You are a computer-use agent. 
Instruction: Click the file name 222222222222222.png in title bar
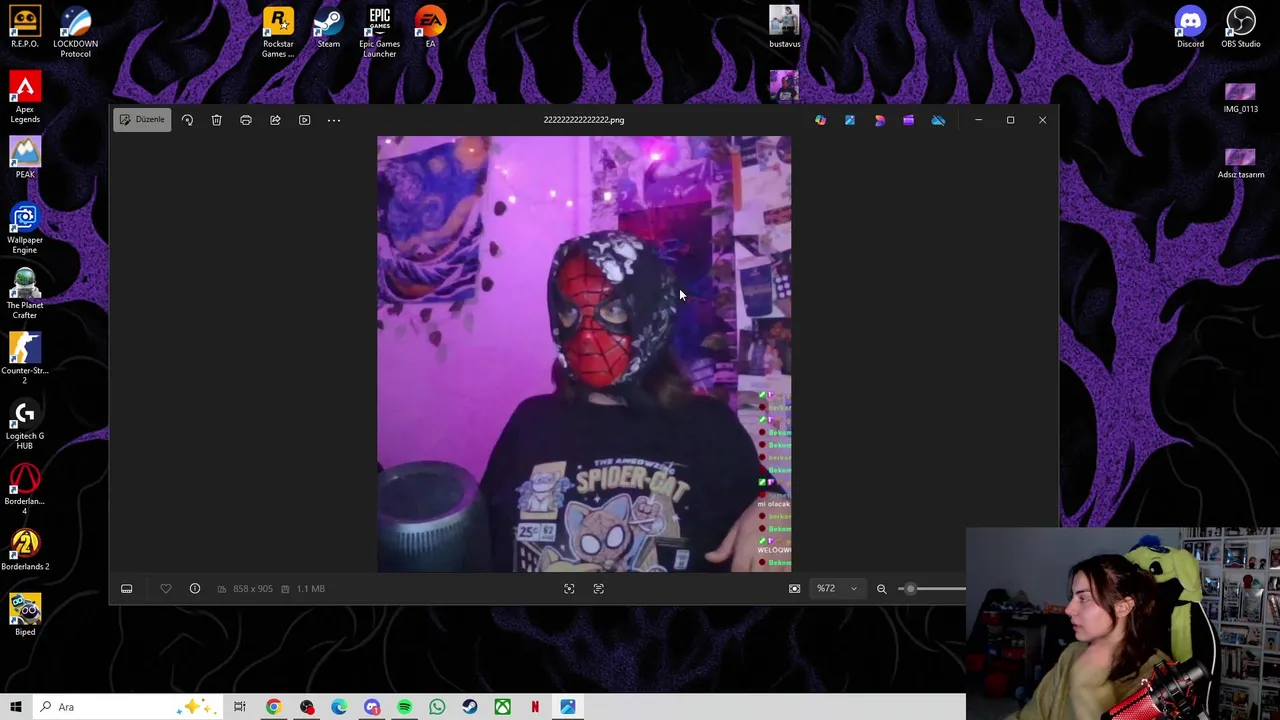pyautogui.click(x=584, y=120)
